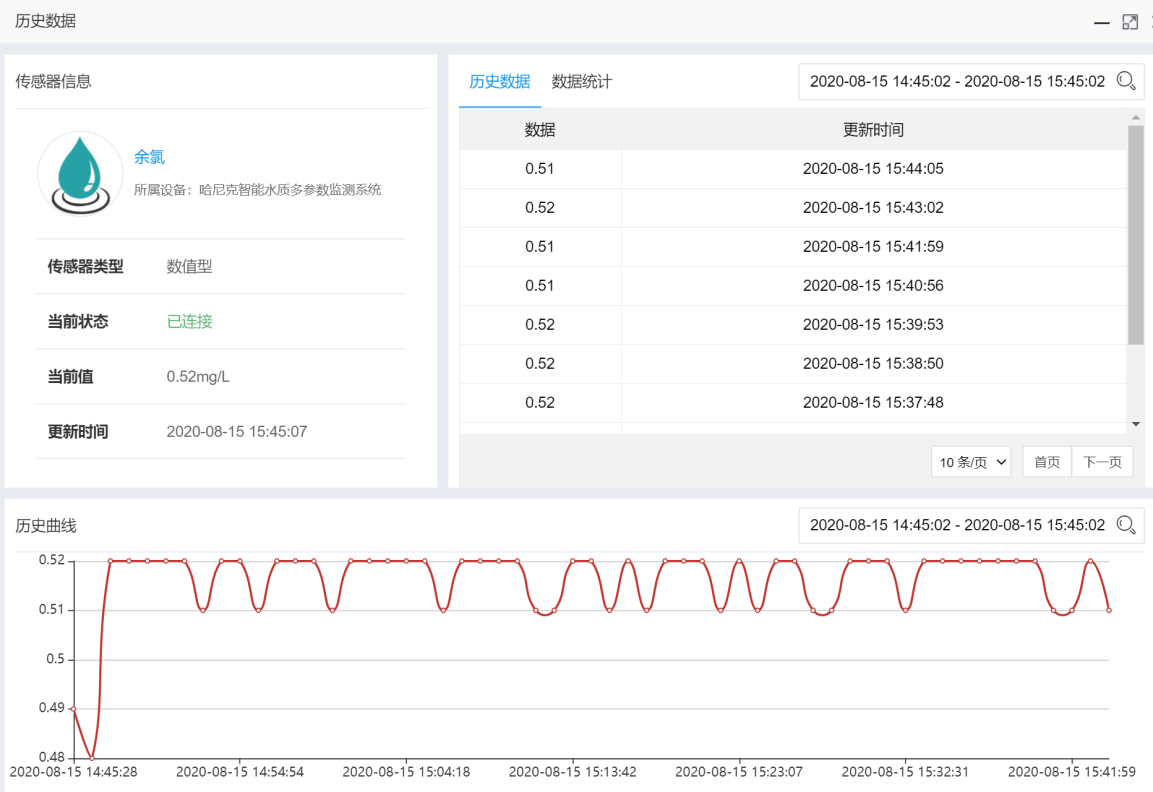Click the search icon in history data panel
Viewport: 1153px width, 792px height.
(x=1126, y=81)
